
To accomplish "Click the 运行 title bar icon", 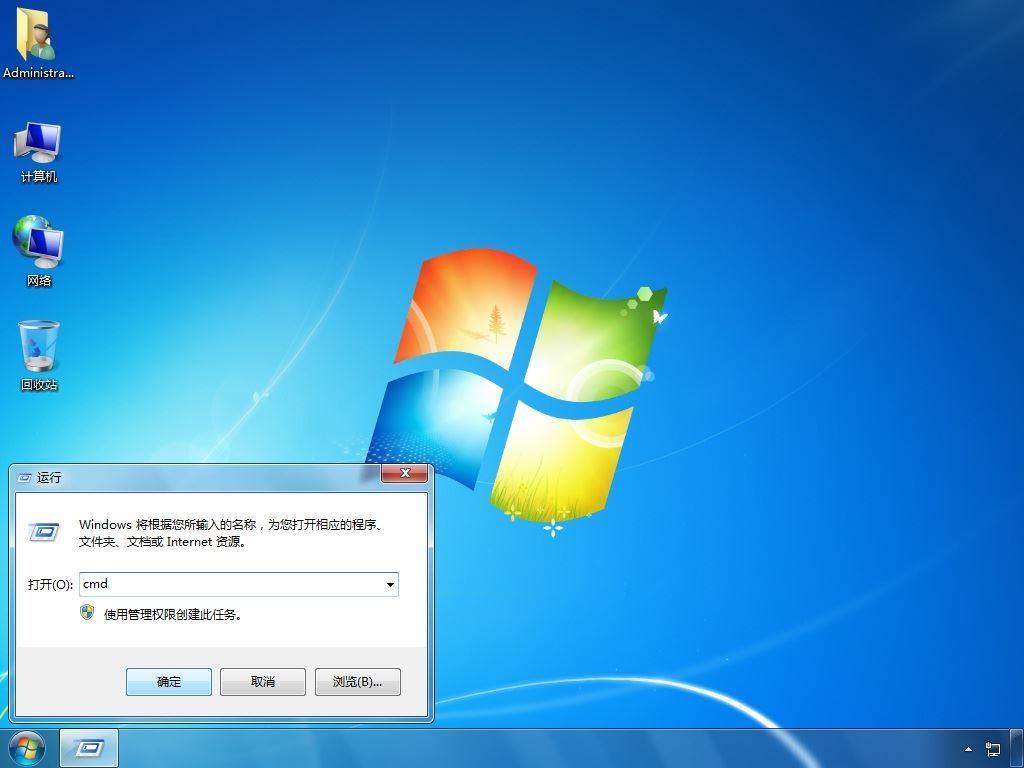I will [24, 478].
